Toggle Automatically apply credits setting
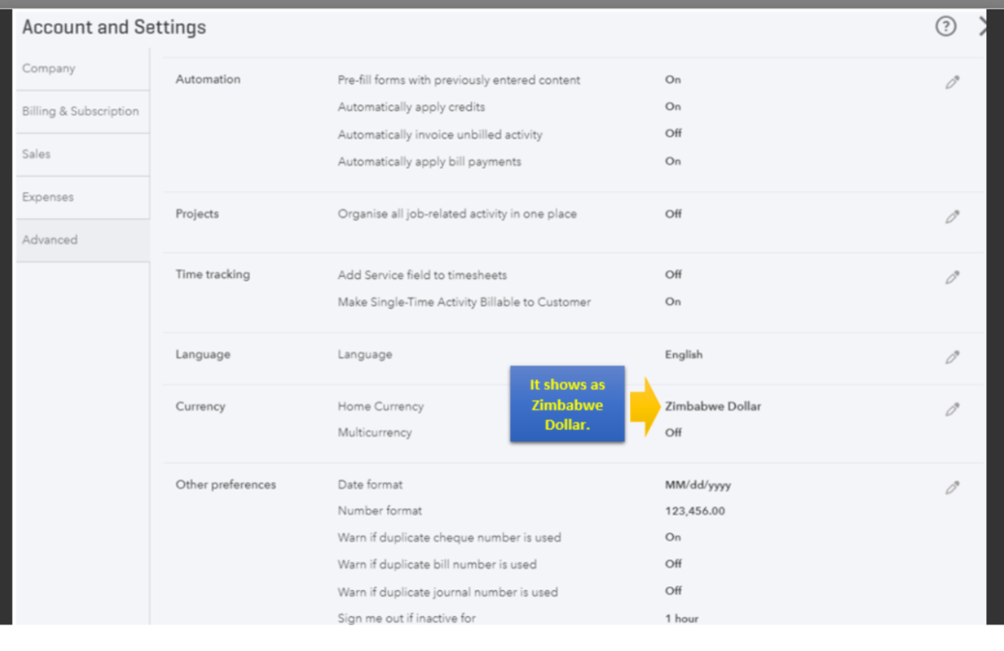1004x651 pixels. click(x=673, y=107)
